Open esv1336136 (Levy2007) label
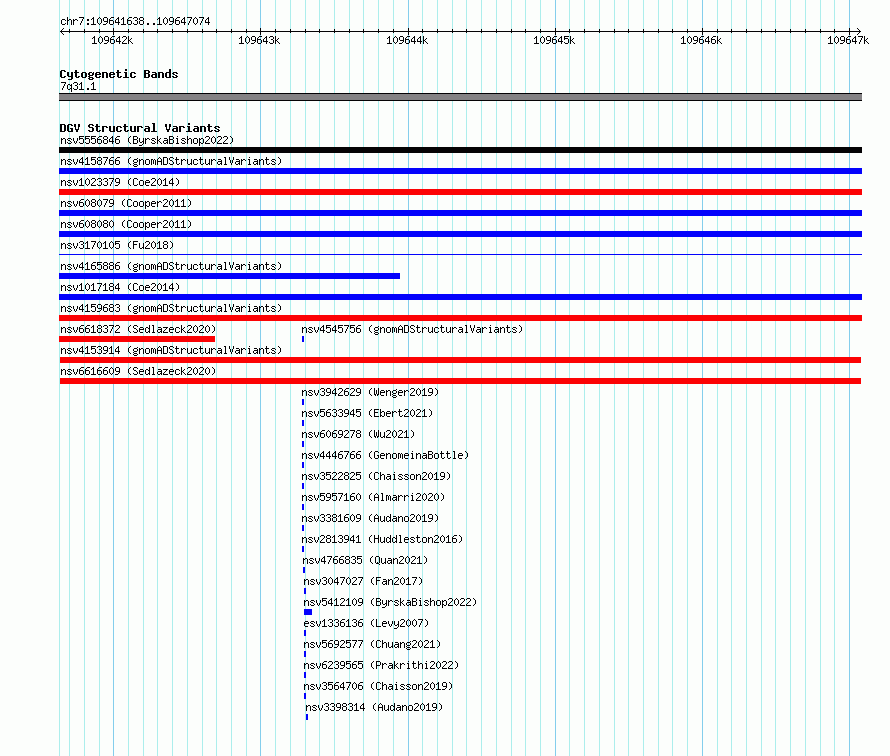 tap(366, 623)
